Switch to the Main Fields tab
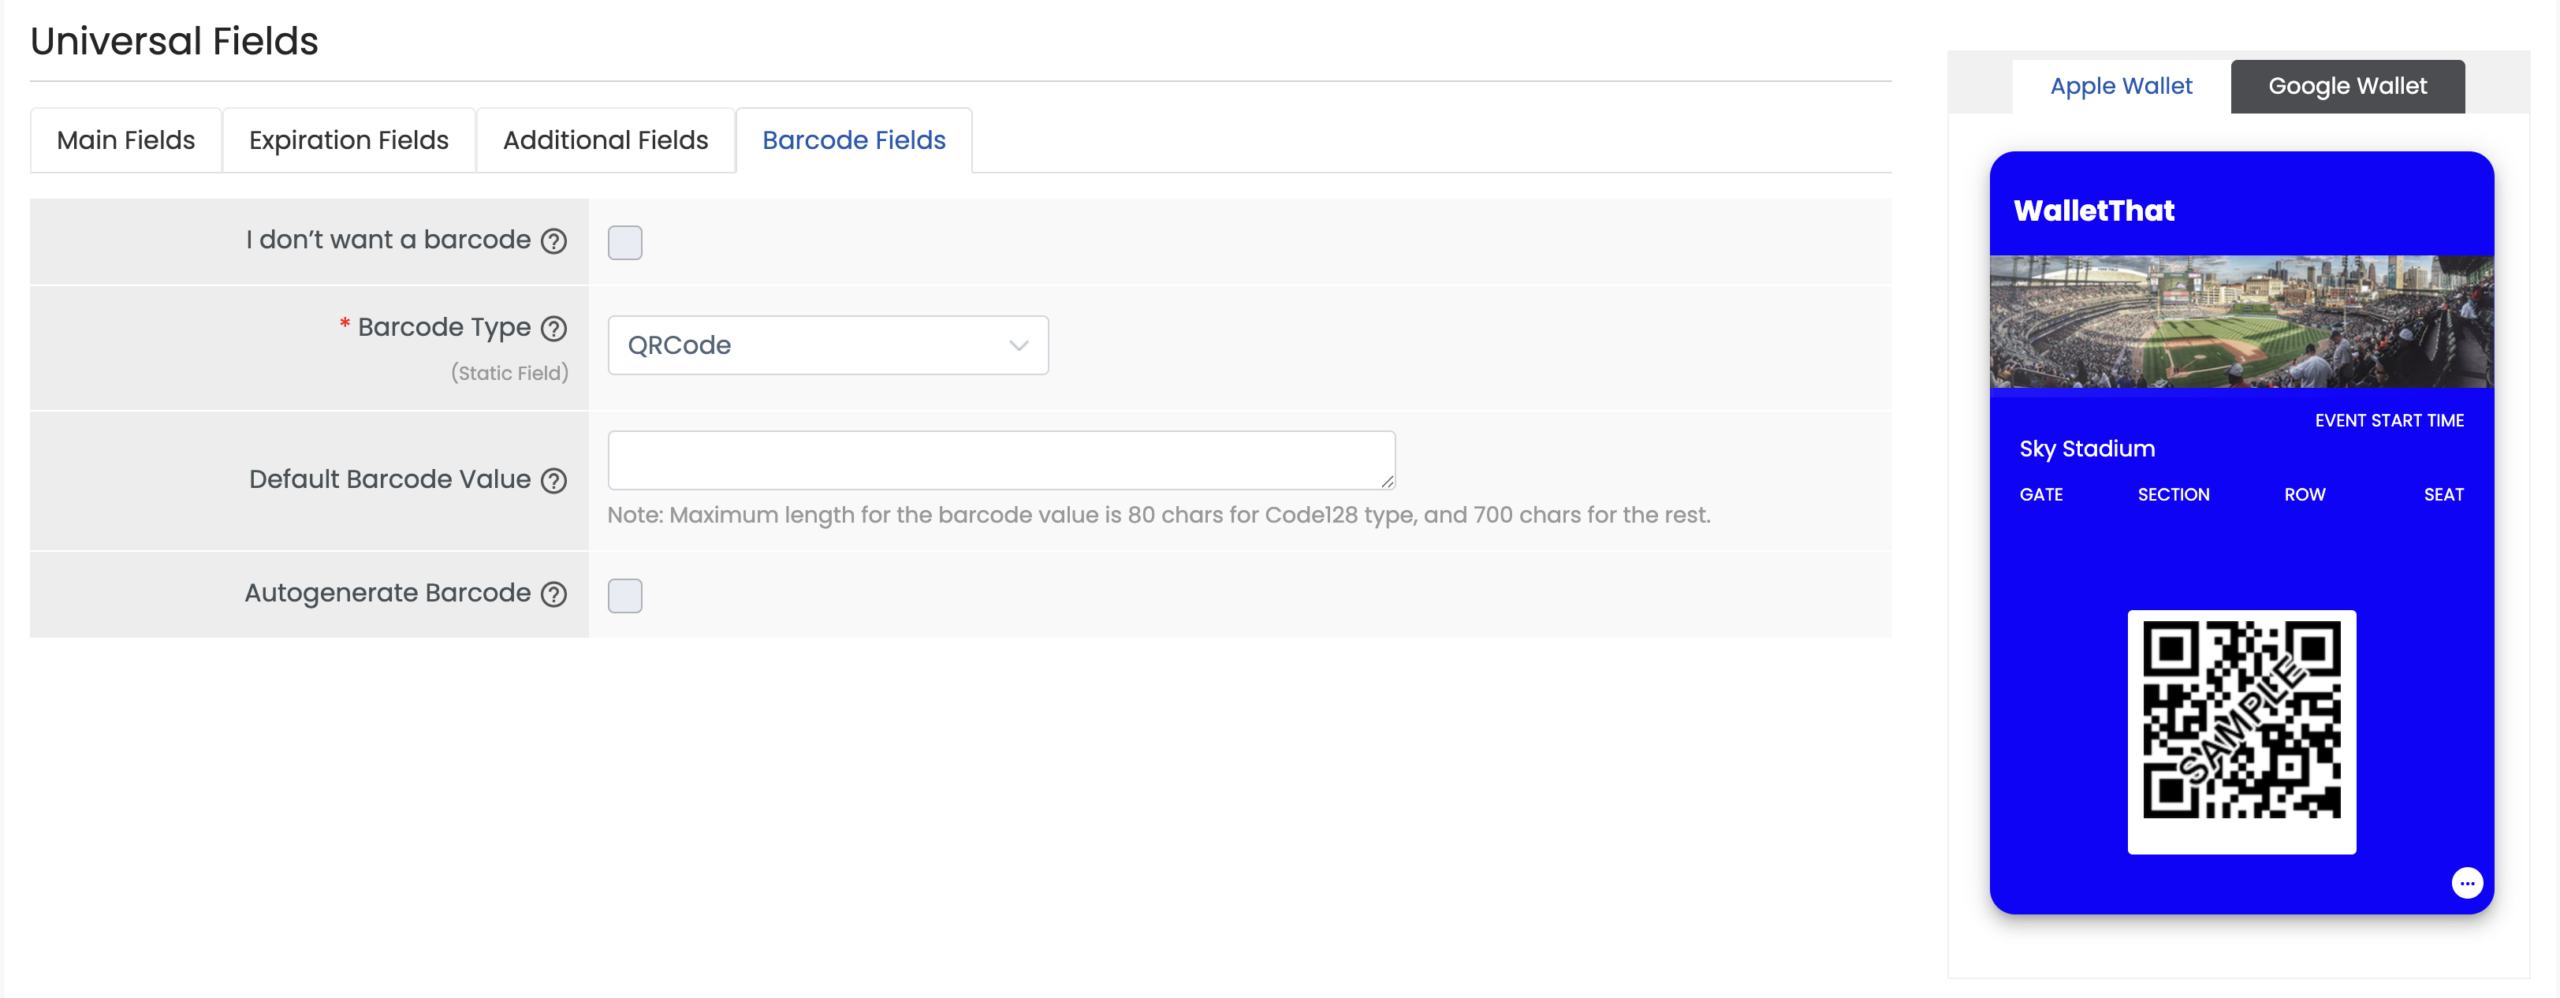The width and height of the screenshot is (2560, 998). tap(126, 140)
